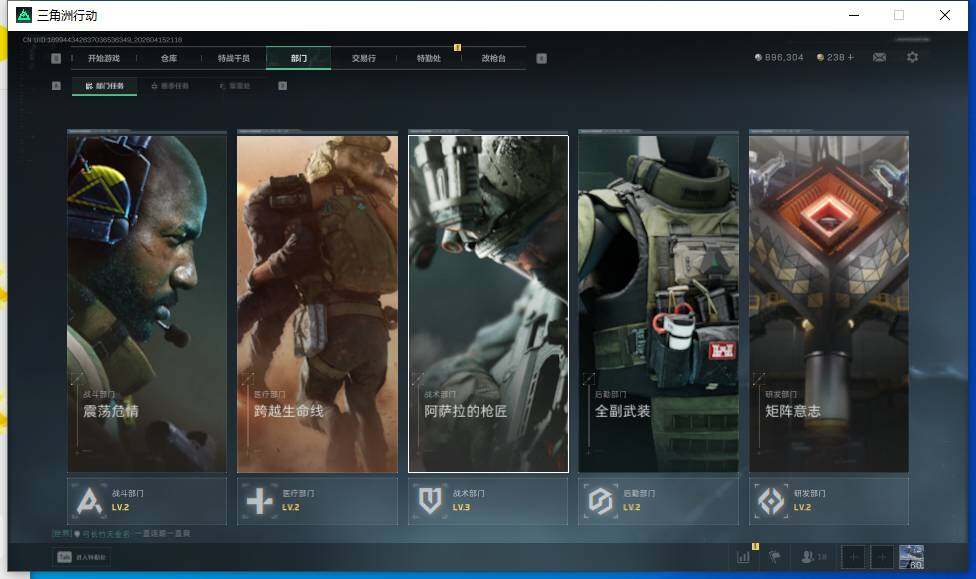
Task: Click the key hint icon left of 部门任务
Action: tap(56, 86)
